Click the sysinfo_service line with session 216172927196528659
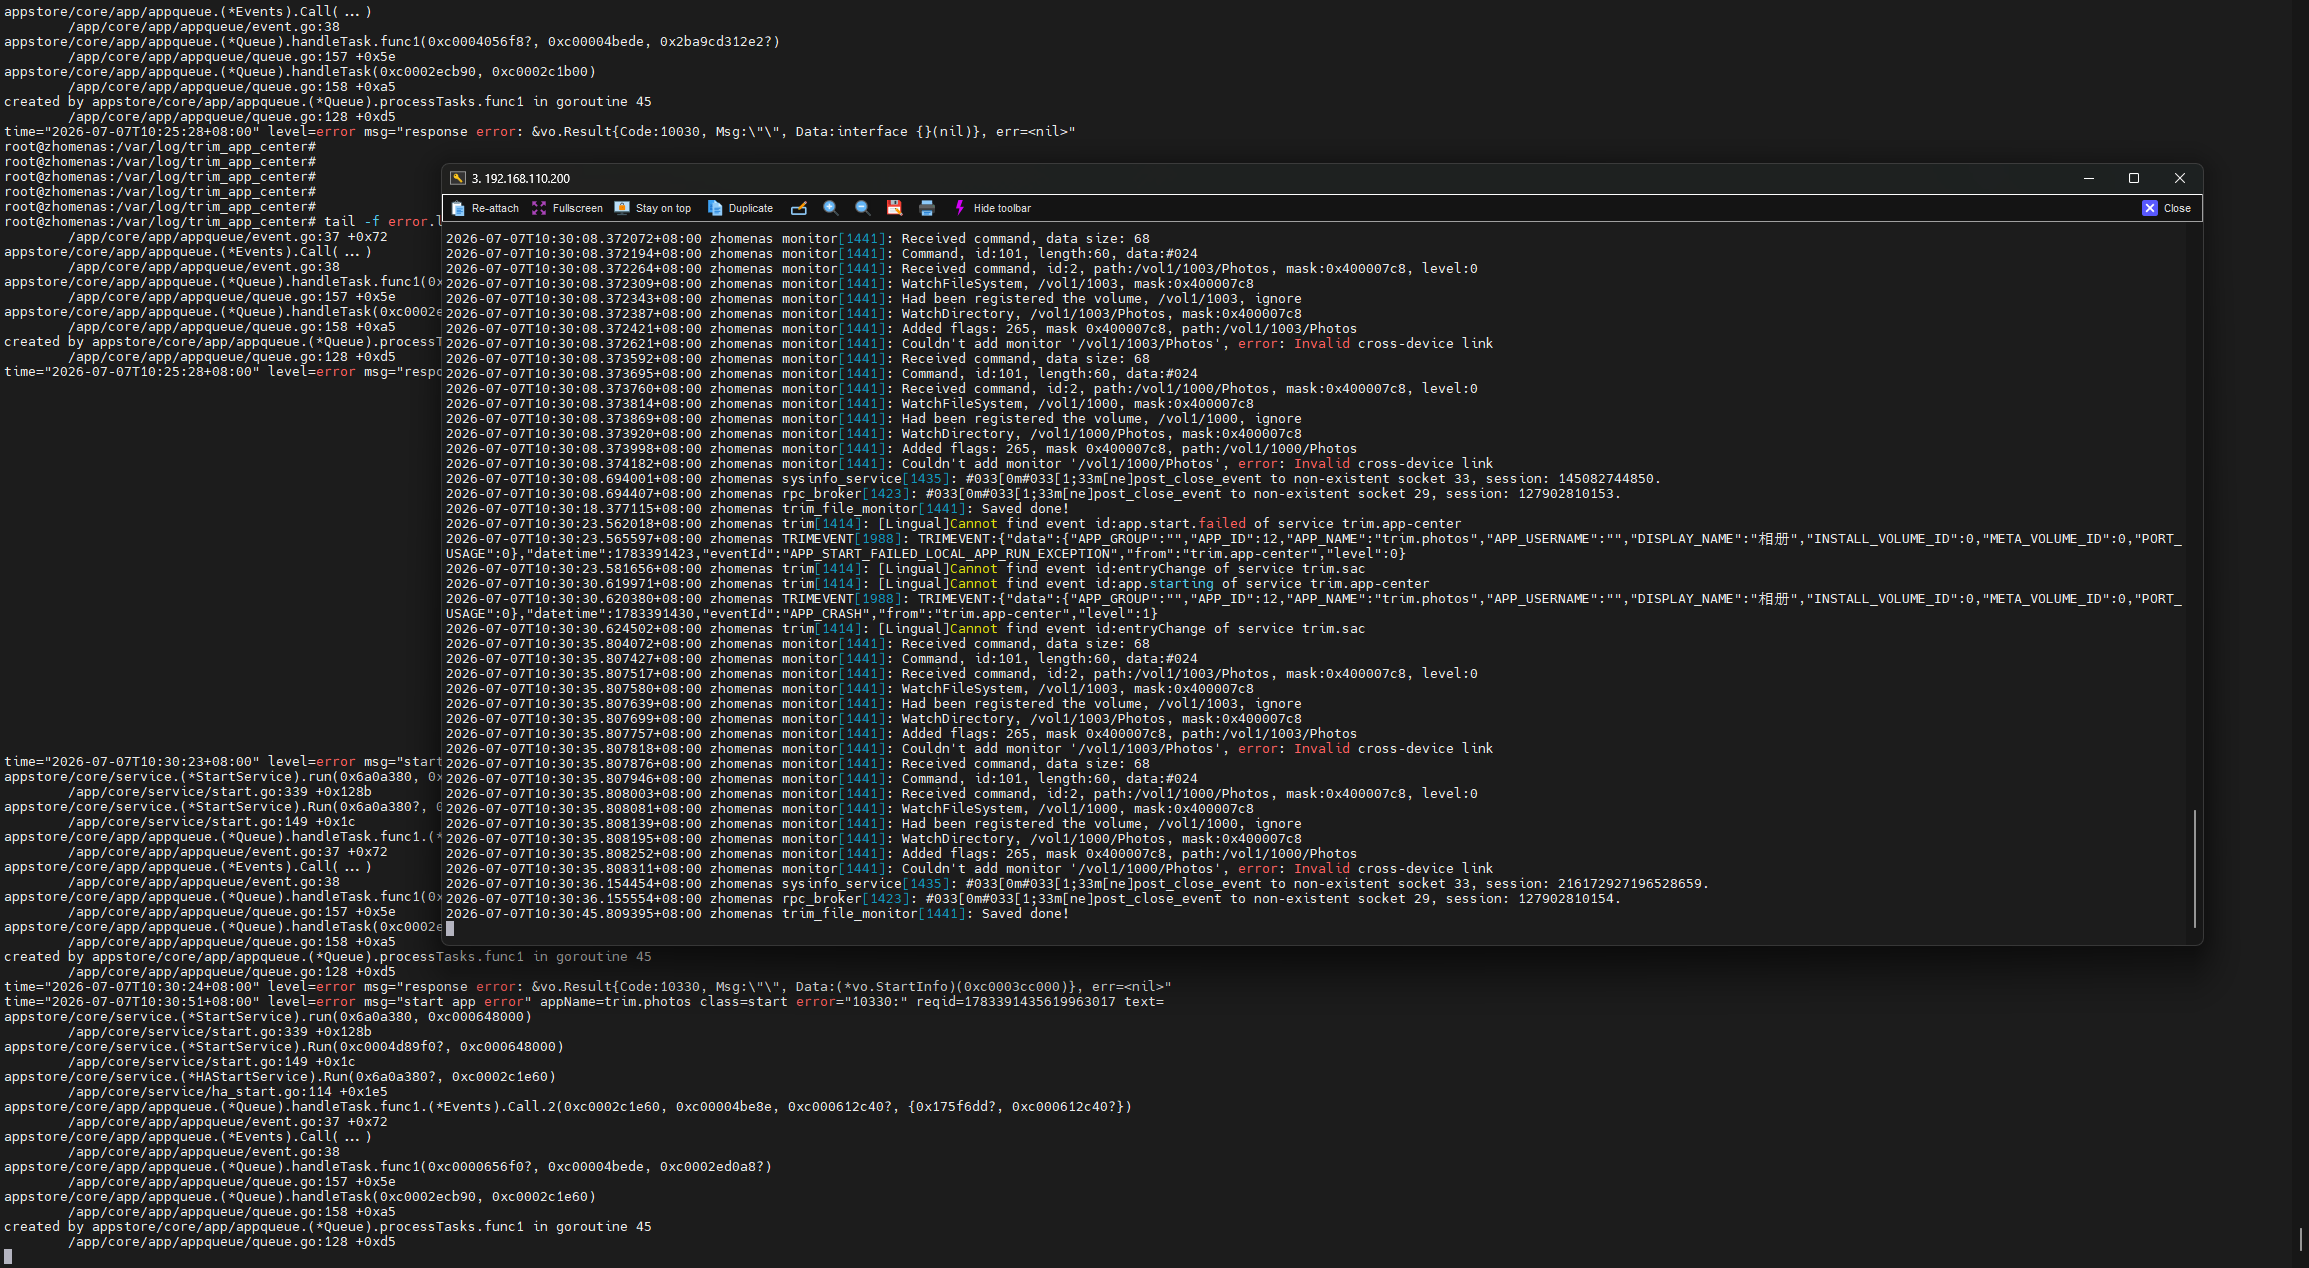 [1077, 884]
